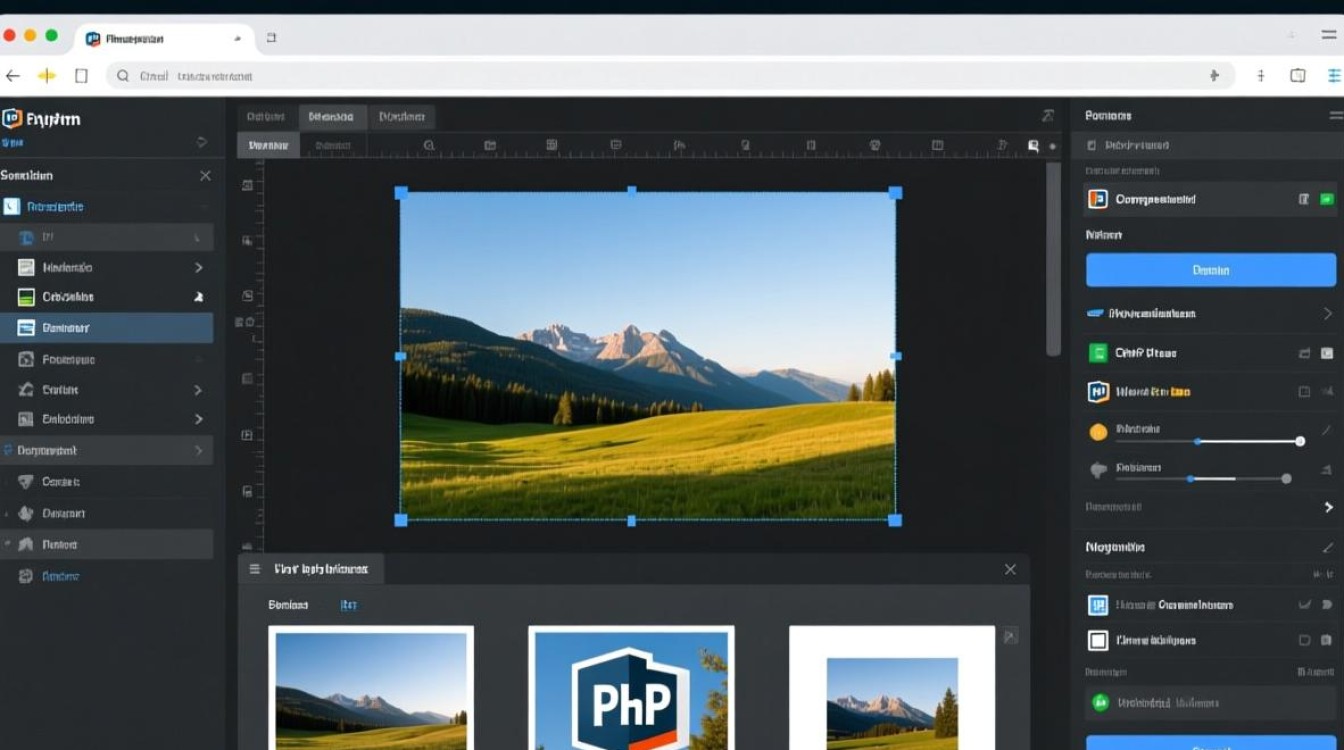Switch to the active middle tab above canvas
Image resolution: width=1344 pixels, height=750 pixels.
tap(331, 117)
